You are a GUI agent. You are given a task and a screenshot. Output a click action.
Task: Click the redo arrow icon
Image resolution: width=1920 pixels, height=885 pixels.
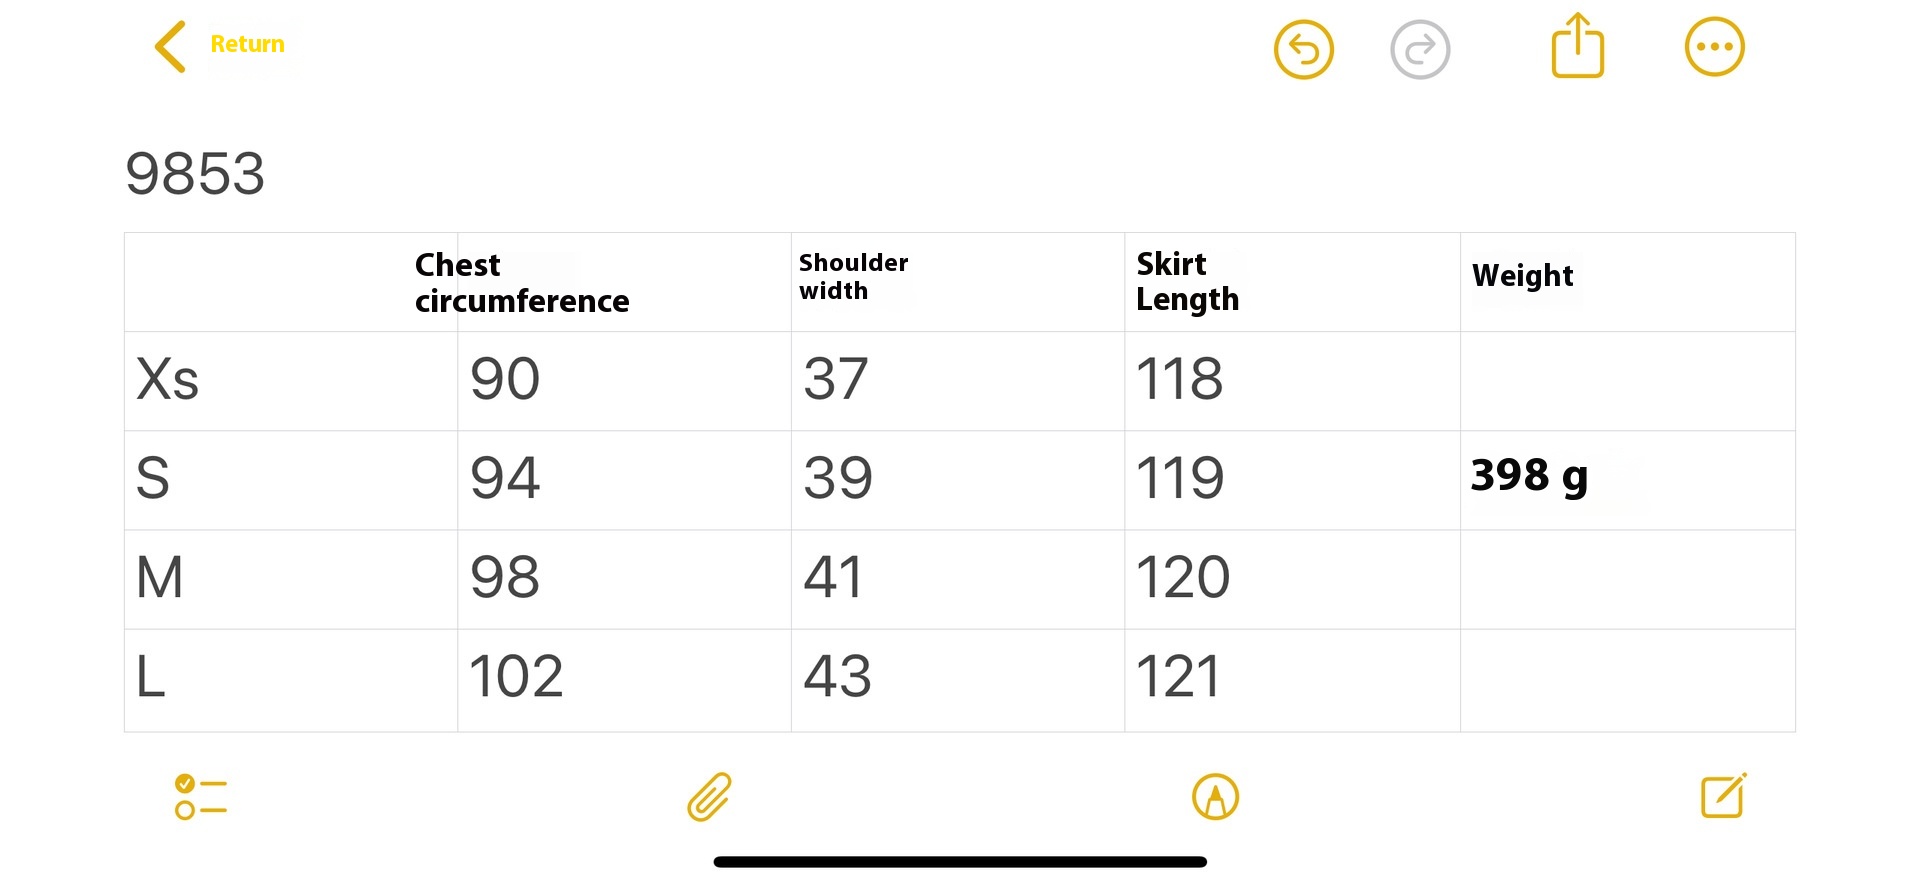pyautogui.click(x=1420, y=49)
